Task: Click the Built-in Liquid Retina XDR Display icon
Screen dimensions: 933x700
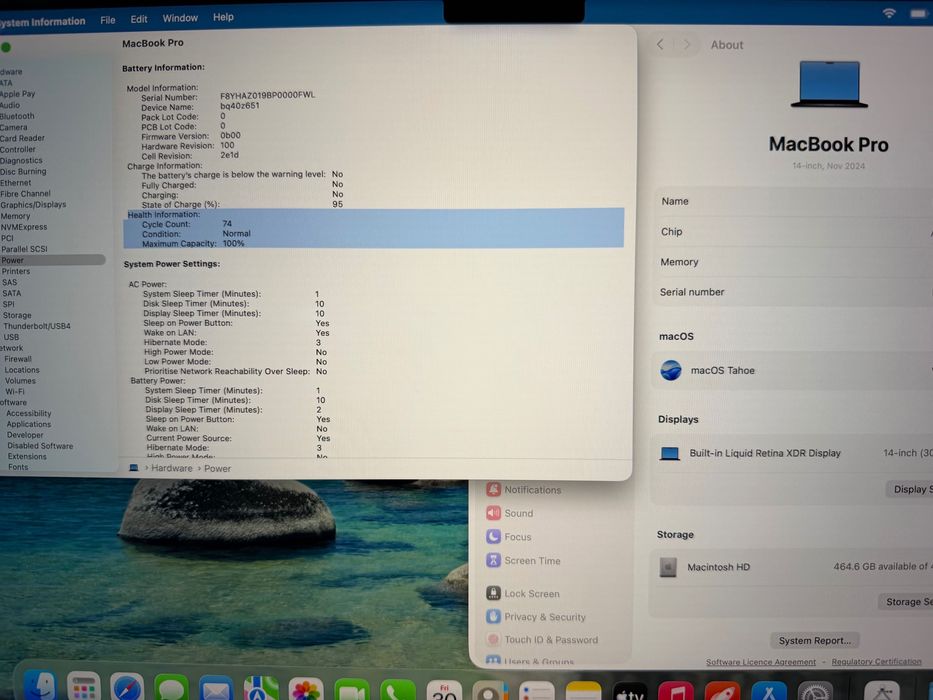Action: (x=669, y=454)
